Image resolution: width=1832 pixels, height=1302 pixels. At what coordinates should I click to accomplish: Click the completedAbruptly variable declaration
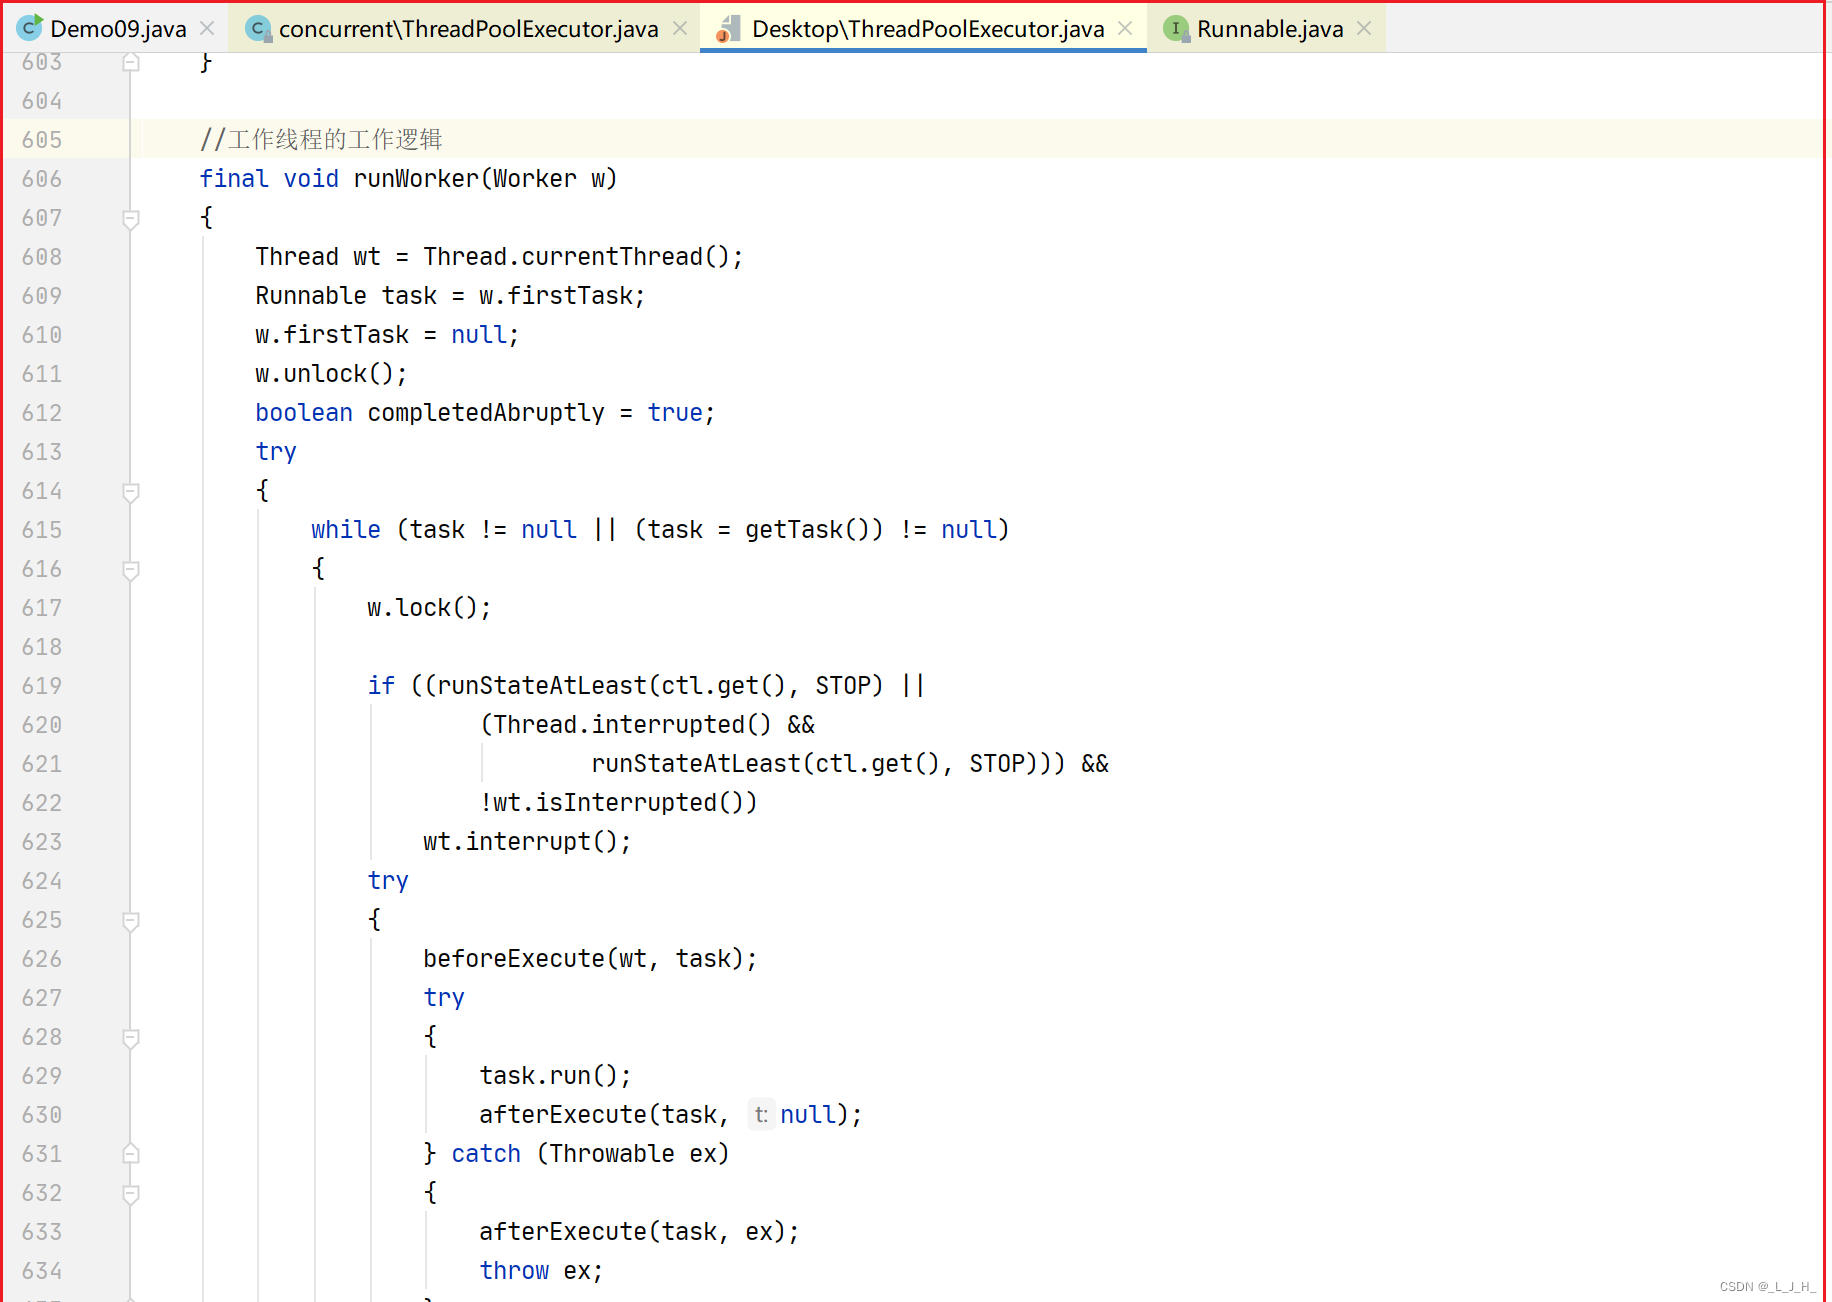pos(485,413)
